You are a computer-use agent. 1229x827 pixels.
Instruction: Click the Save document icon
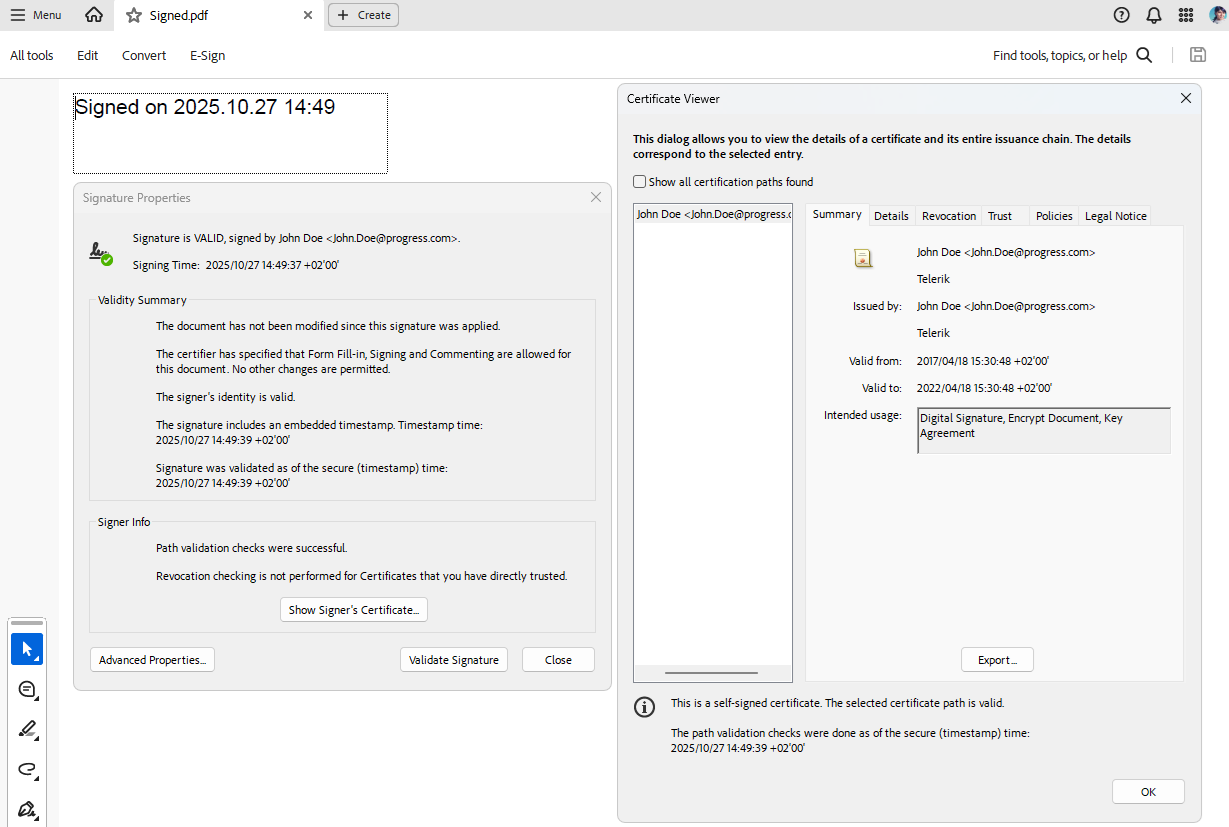click(1198, 55)
